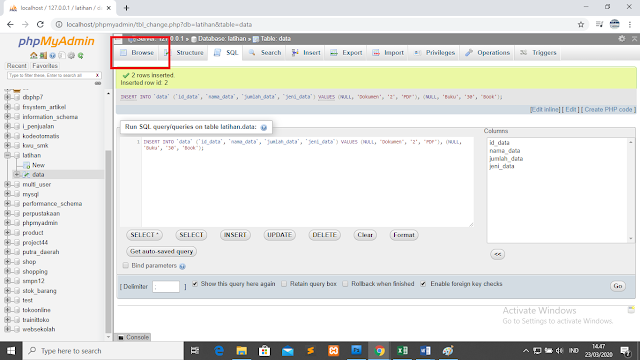This screenshot has width=640, height=360.
Task: Open Excel from the taskbar
Action: pyautogui.click(x=402, y=351)
